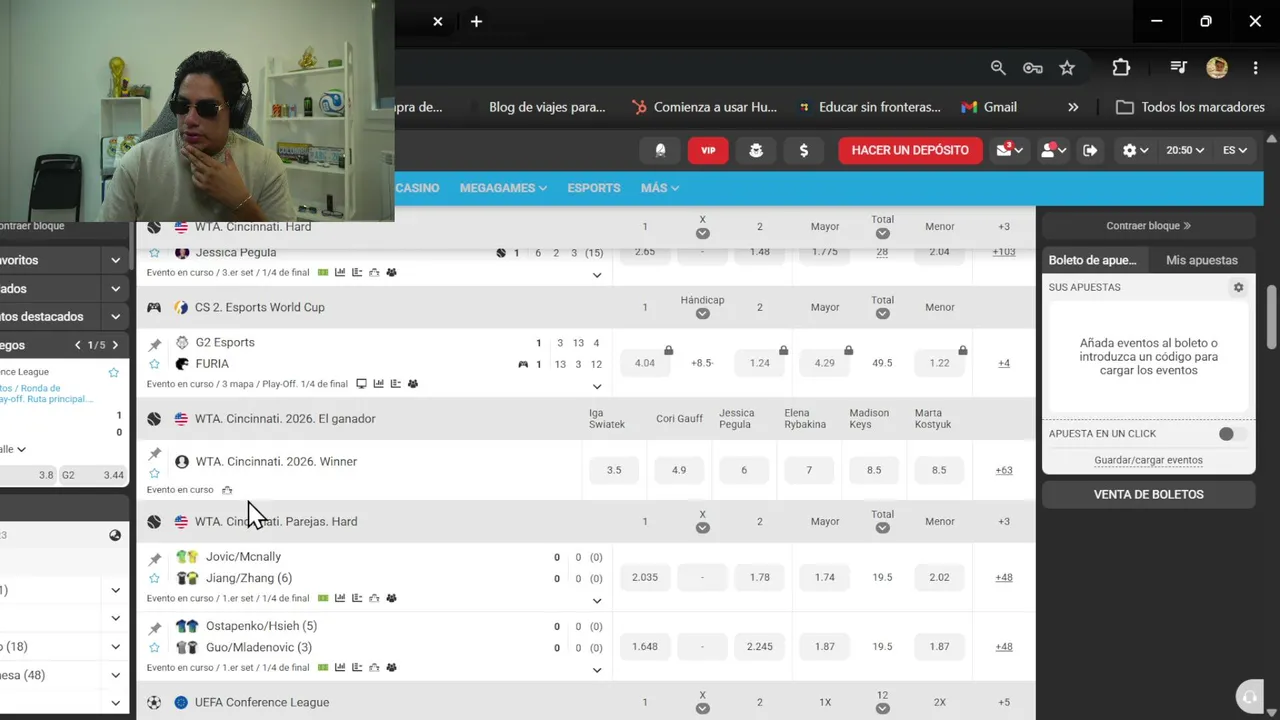Pin the Ostapenko/Hsieh match
Viewport: 1280px width, 720px height.
coord(154,628)
